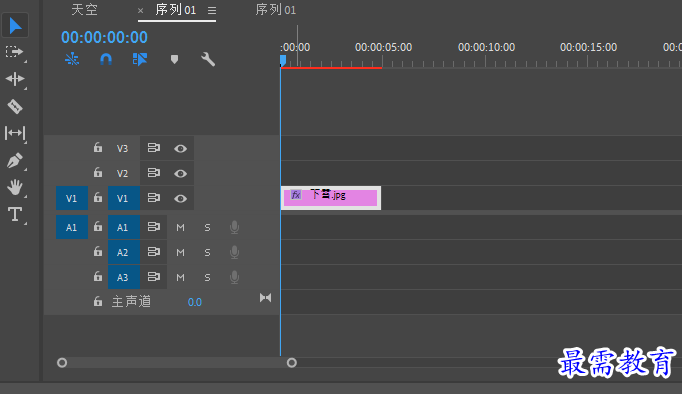682x394 pixels.
Task: Toggle sync lock for V2
Action: pyautogui.click(x=154, y=173)
